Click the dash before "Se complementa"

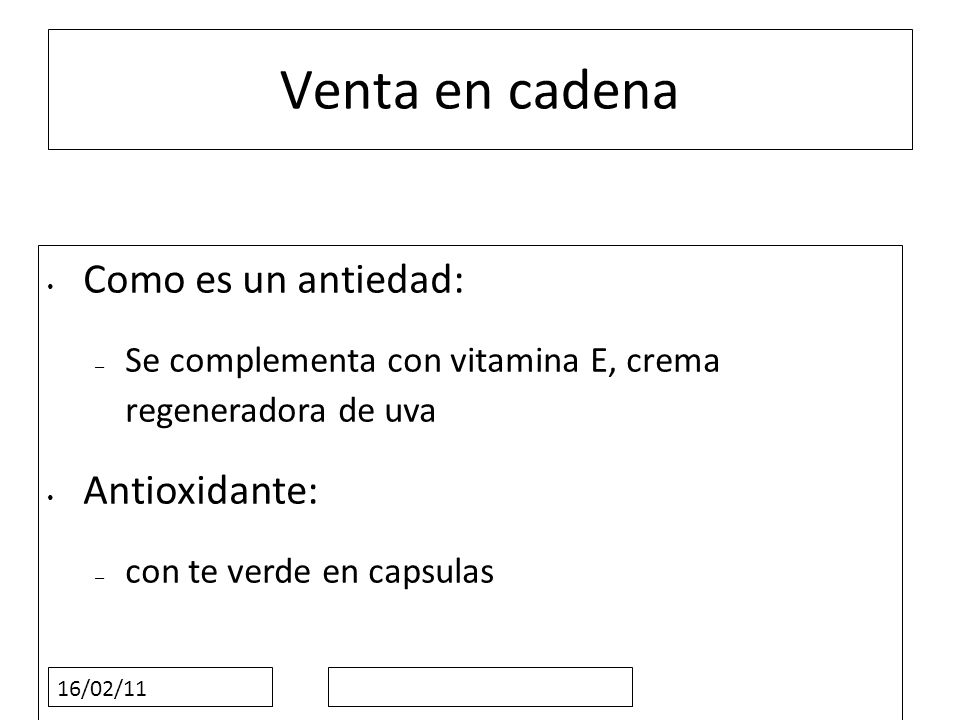tap(100, 366)
